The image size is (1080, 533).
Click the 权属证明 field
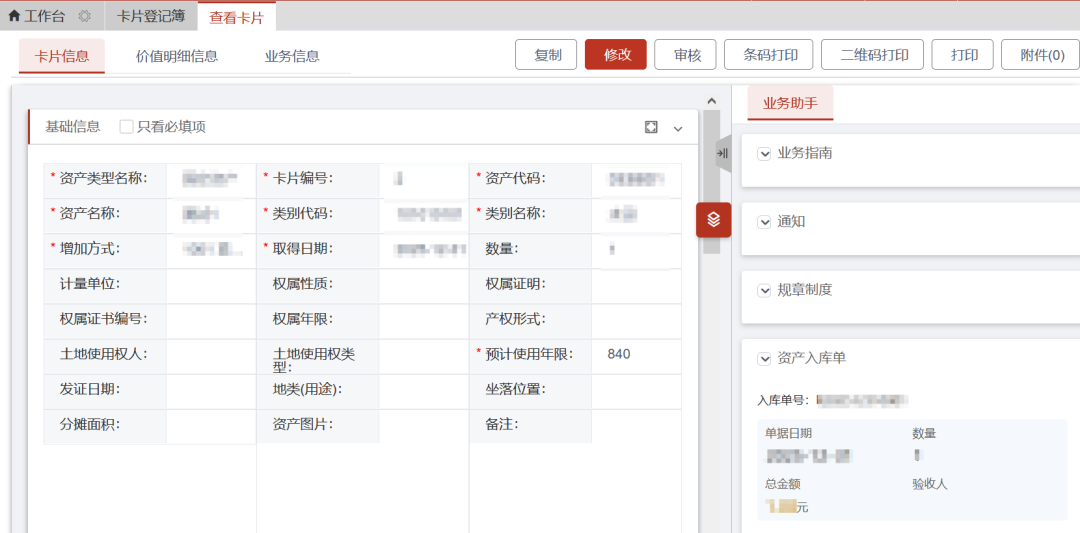point(636,286)
